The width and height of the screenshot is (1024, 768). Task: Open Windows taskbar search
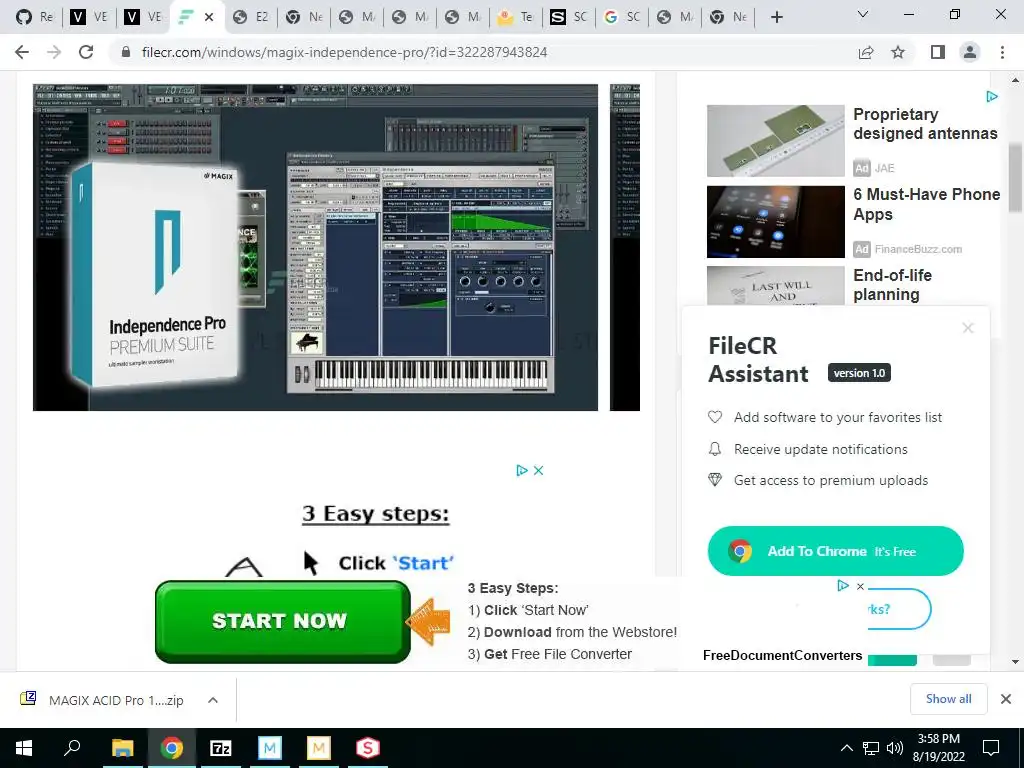(x=72, y=748)
